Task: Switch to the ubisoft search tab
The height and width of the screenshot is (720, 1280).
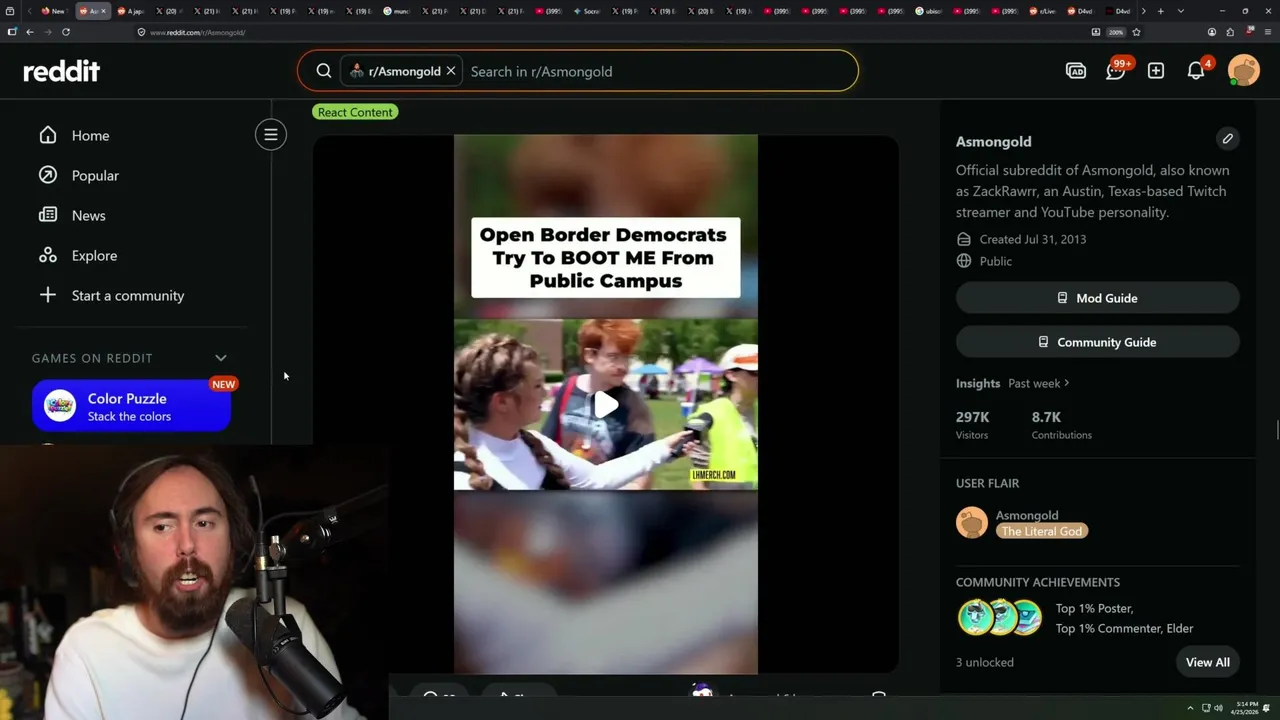Action: point(932,11)
